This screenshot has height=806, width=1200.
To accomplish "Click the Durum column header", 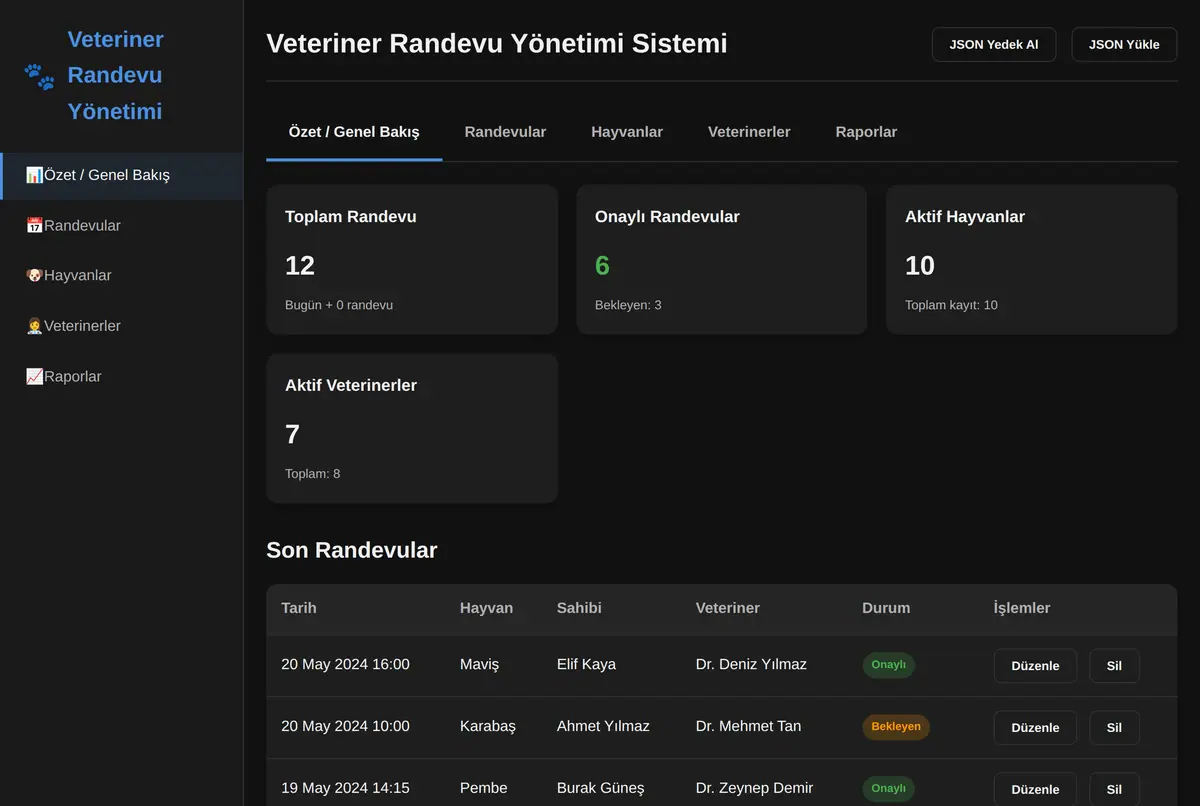I will tap(886, 608).
